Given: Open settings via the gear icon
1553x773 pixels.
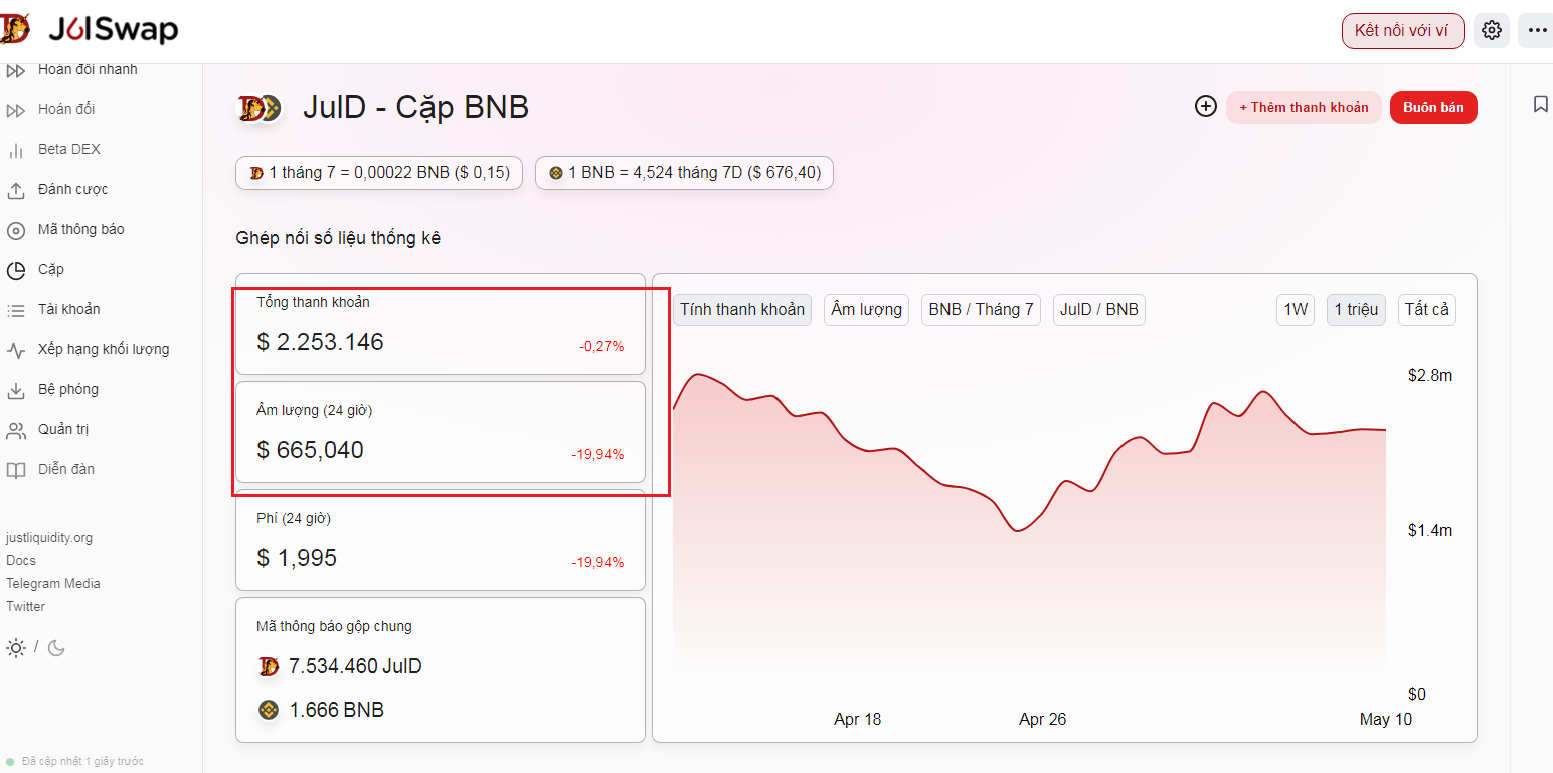Looking at the screenshot, I should click(1491, 31).
